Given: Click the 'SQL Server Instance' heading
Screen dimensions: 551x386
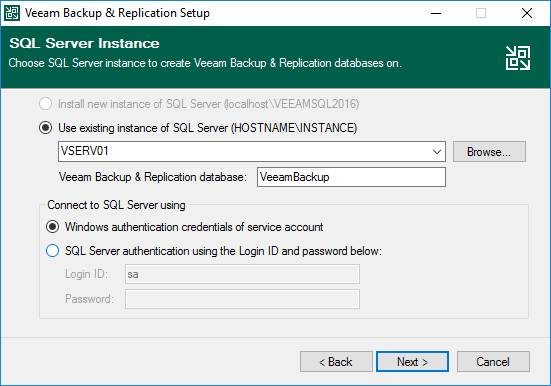Looking at the screenshot, I should pyautogui.click(x=84, y=43).
